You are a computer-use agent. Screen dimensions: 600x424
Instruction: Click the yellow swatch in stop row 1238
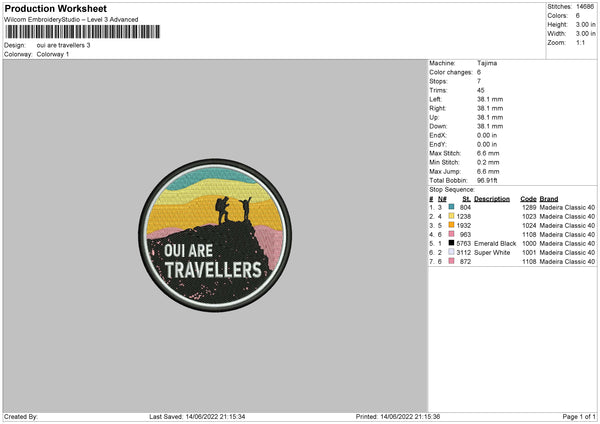tap(452, 216)
